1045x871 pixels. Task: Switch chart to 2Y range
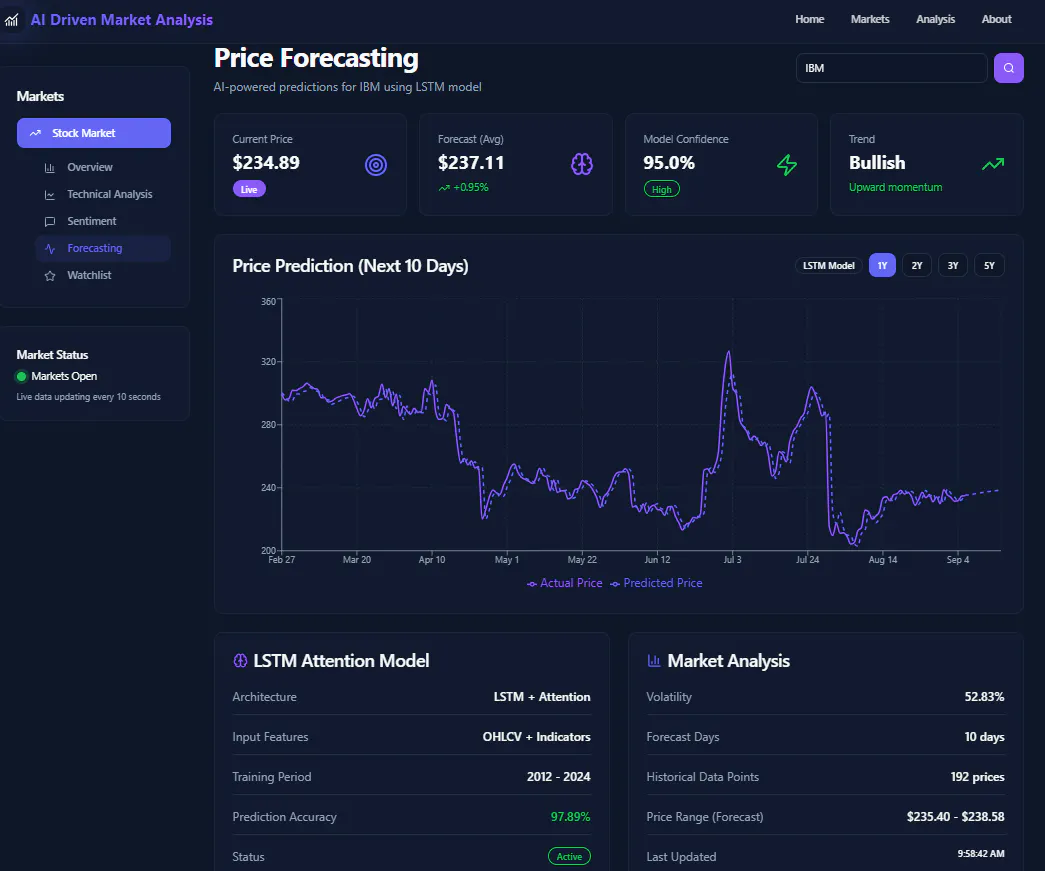click(917, 265)
